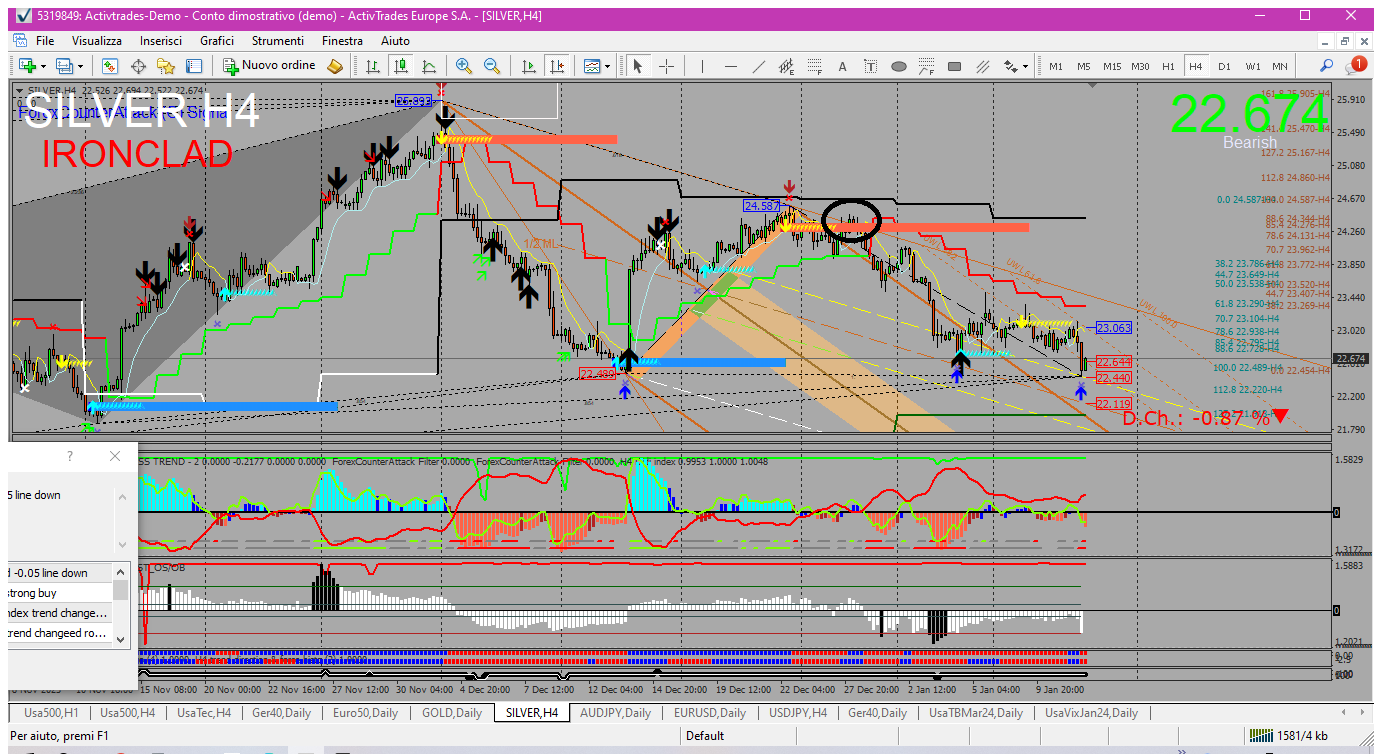Switch timeframe to M15
The width and height of the screenshot is (1382, 754).
click(1112, 66)
